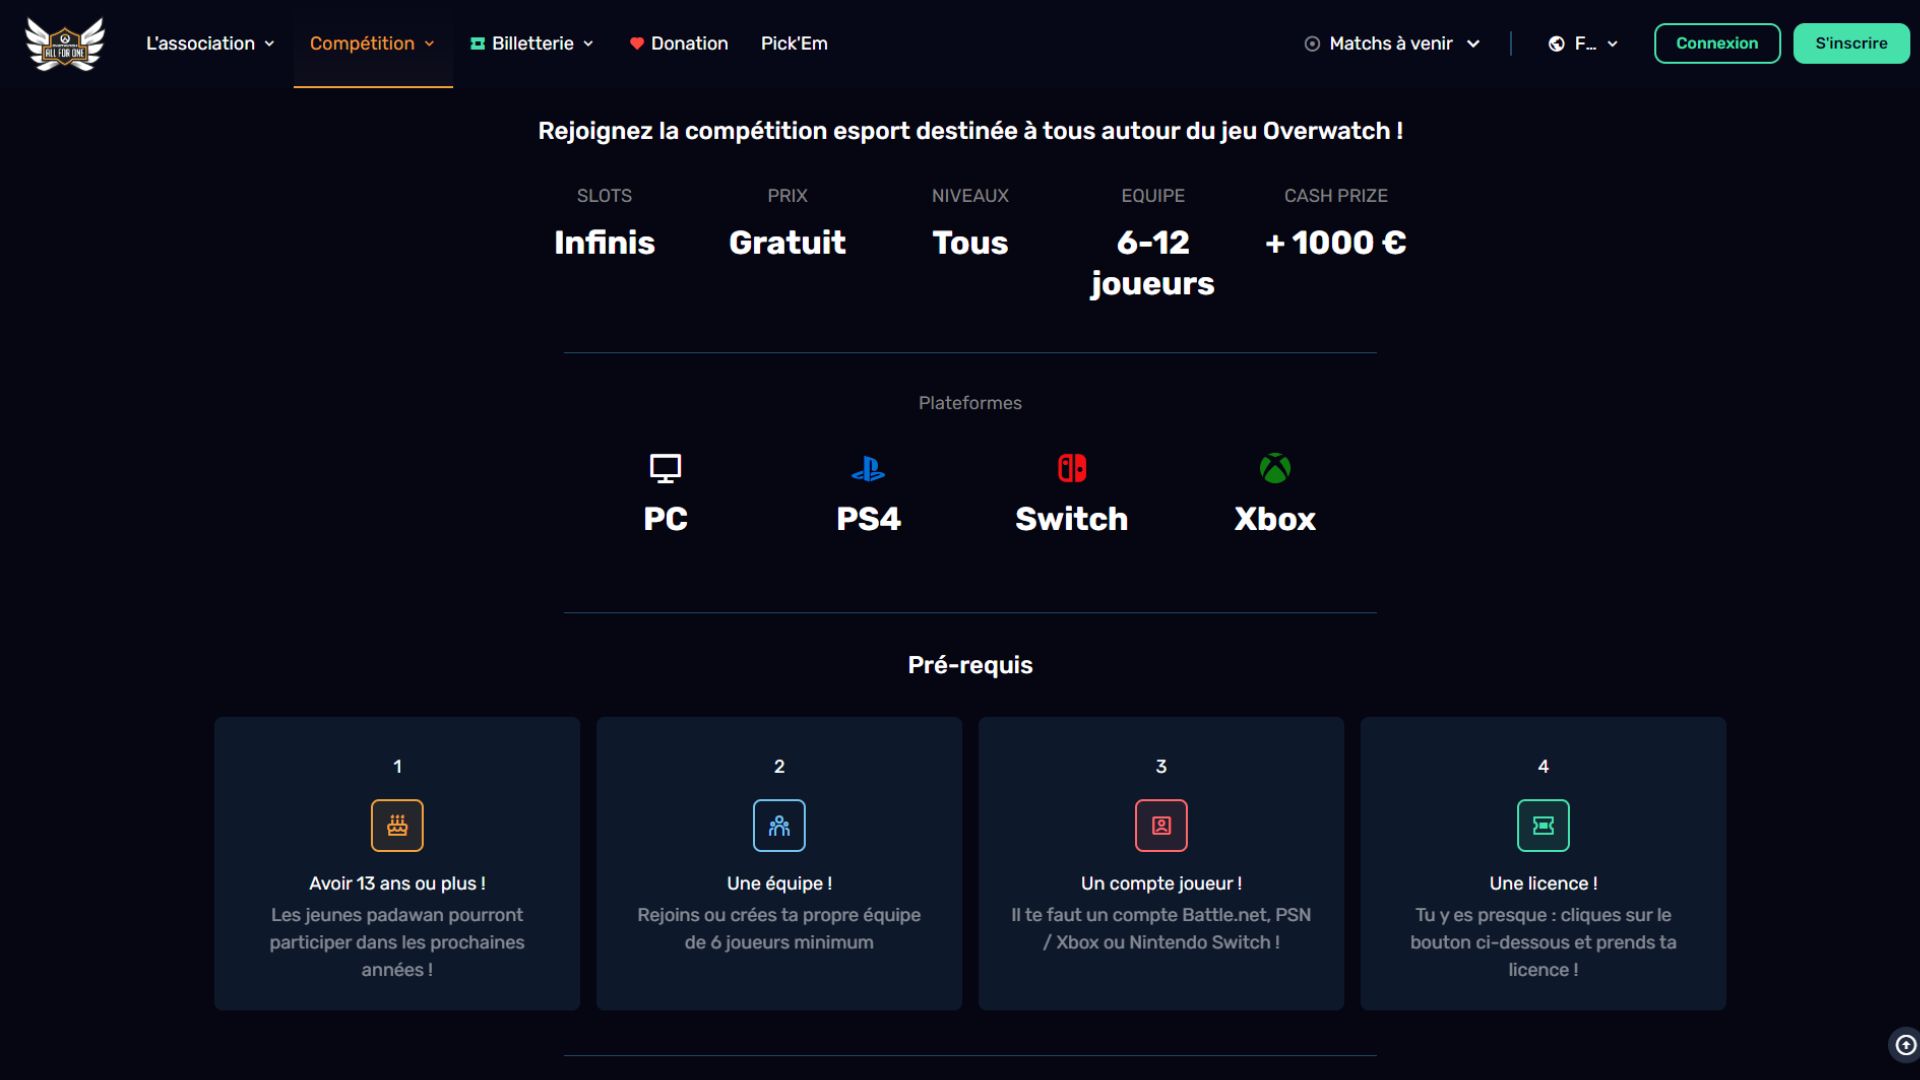This screenshot has height=1080, width=1920.
Task: Open the language selector dropdown
Action: coord(1583,44)
